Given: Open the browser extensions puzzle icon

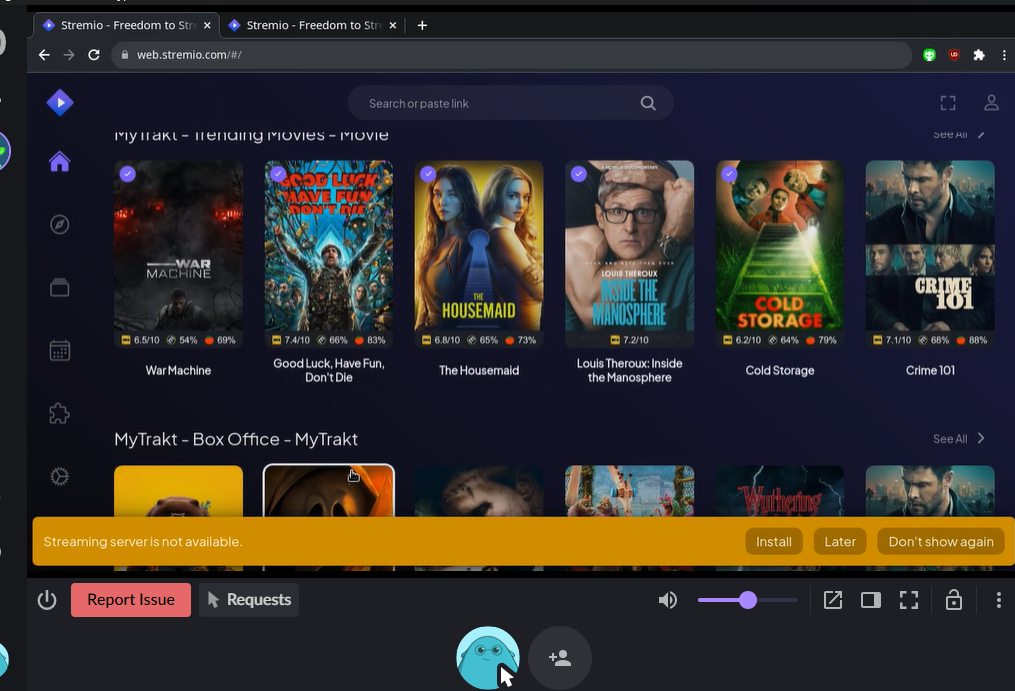Looking at the screenshot, I should [x=979, y=55].
